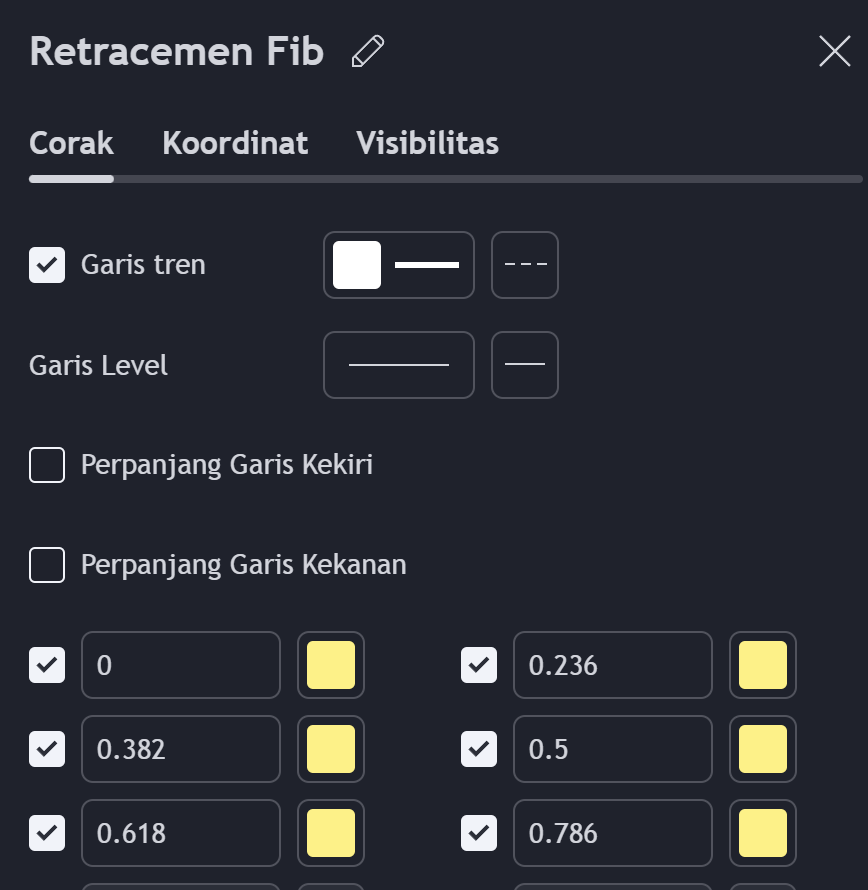This screenshot has height=890, width=868.
Task: Open Garis Level line thickness dropdown
Action: point(398,365)
